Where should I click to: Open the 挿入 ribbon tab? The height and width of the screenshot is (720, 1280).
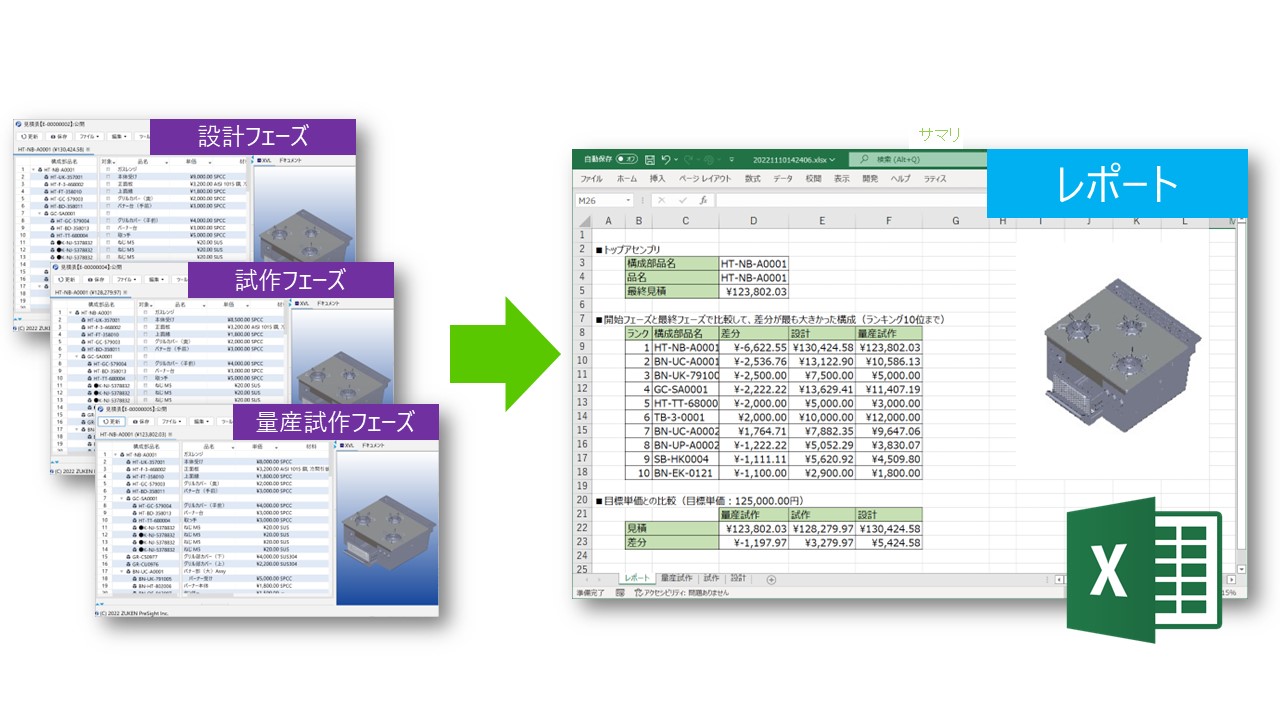coord(657,179)
